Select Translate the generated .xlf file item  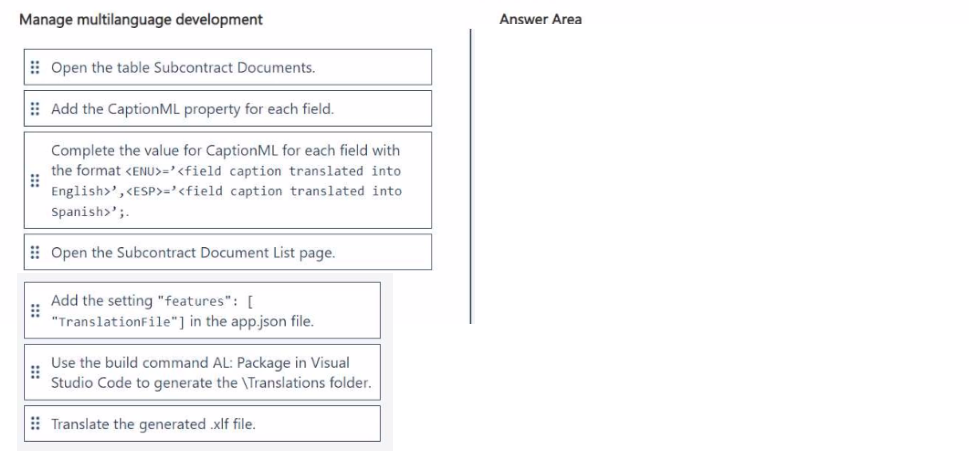click(x=202, y=423)
